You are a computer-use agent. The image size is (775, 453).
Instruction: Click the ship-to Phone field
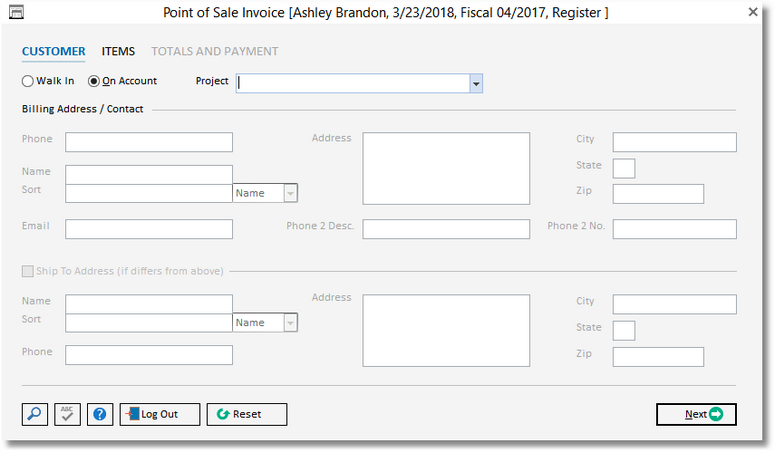(149, 355)
